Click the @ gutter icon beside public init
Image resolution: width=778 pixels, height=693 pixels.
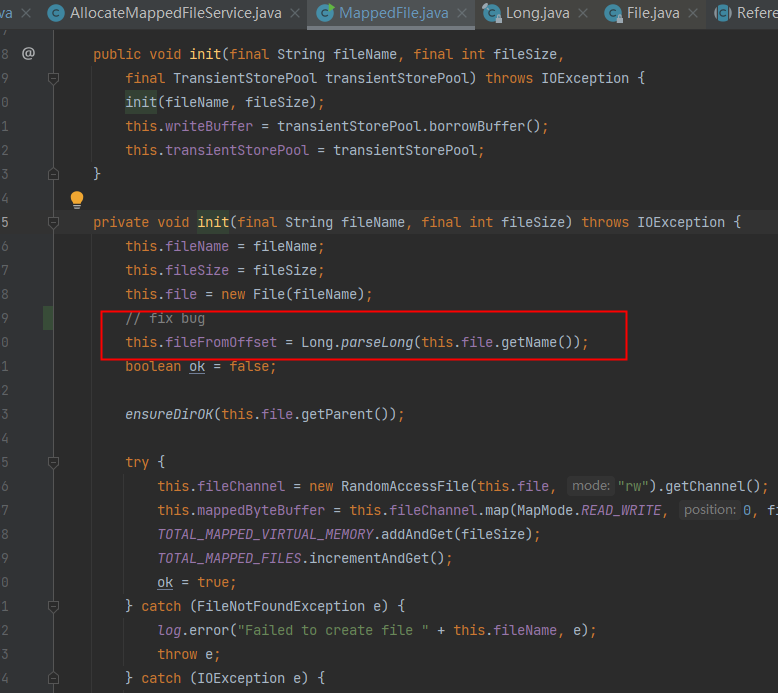[28, 53]
